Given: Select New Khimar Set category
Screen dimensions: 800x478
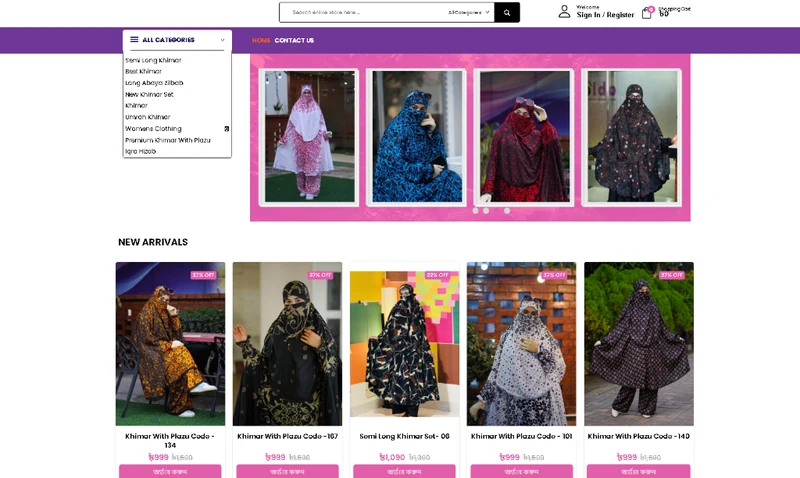Looking at the screenshot, I should pyautogui.click(x=149, y=94).
